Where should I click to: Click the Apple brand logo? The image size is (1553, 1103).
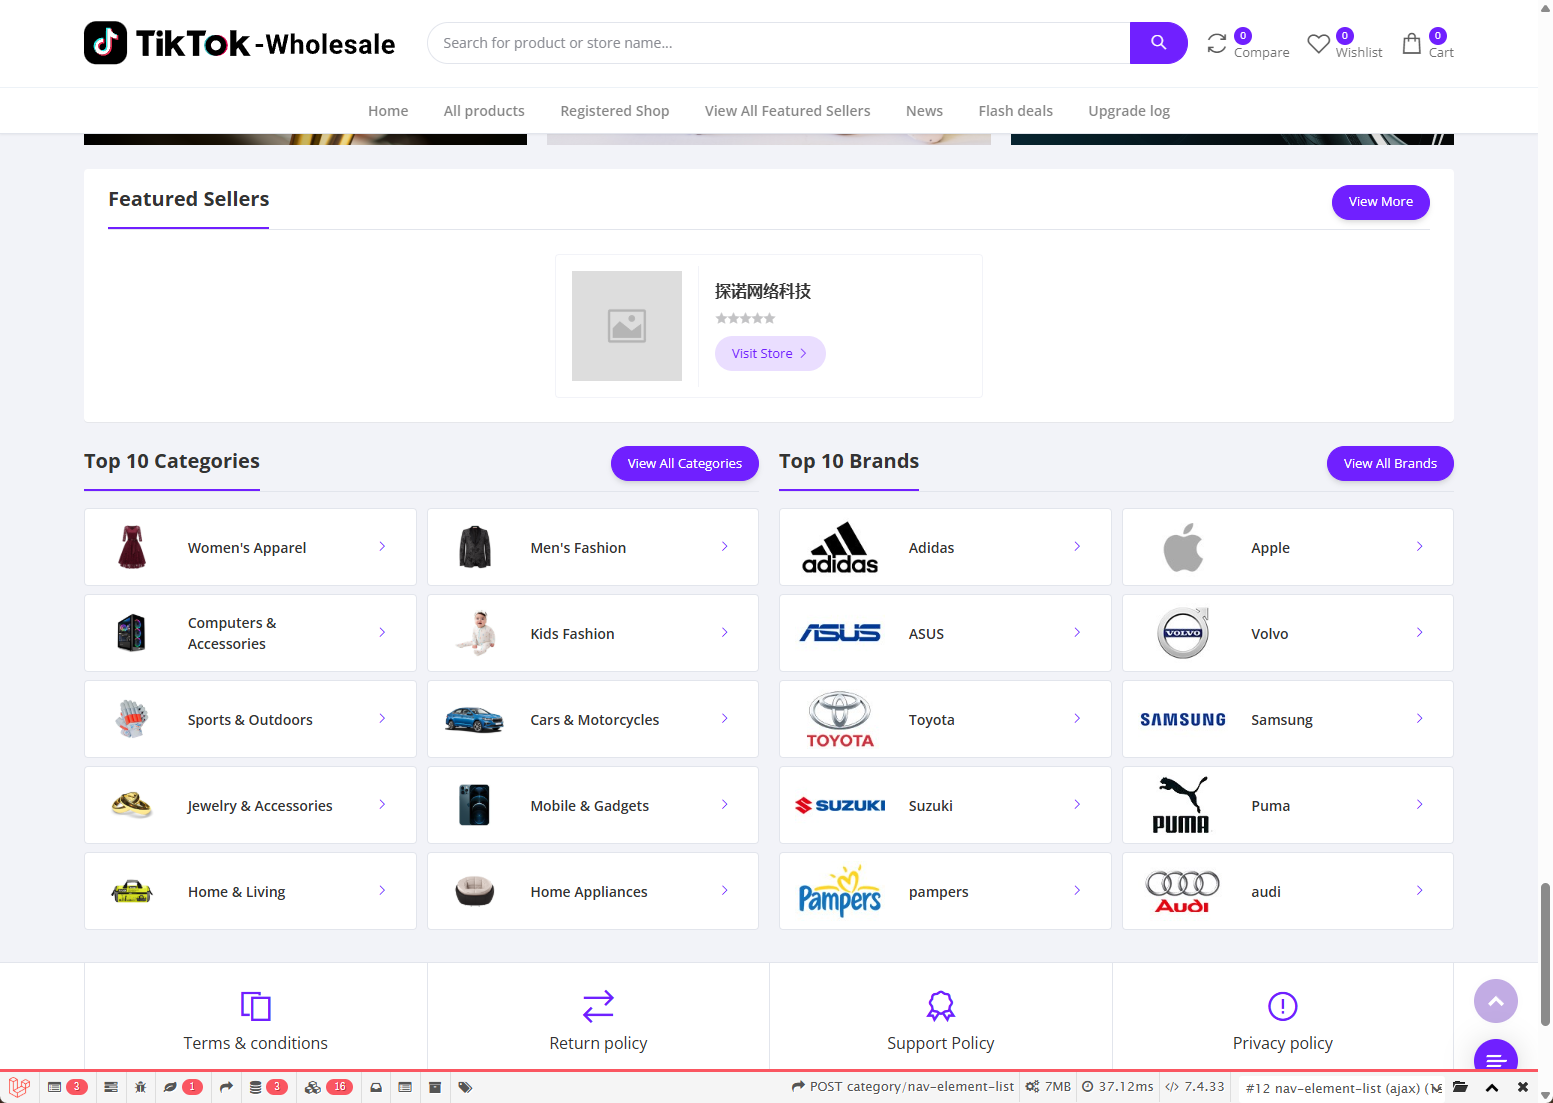[1183, 548]
